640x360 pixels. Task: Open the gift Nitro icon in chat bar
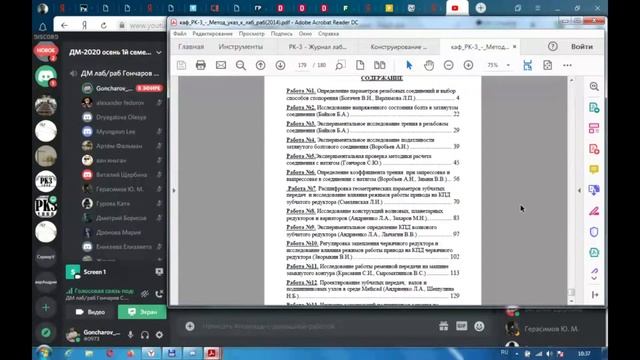444,326
